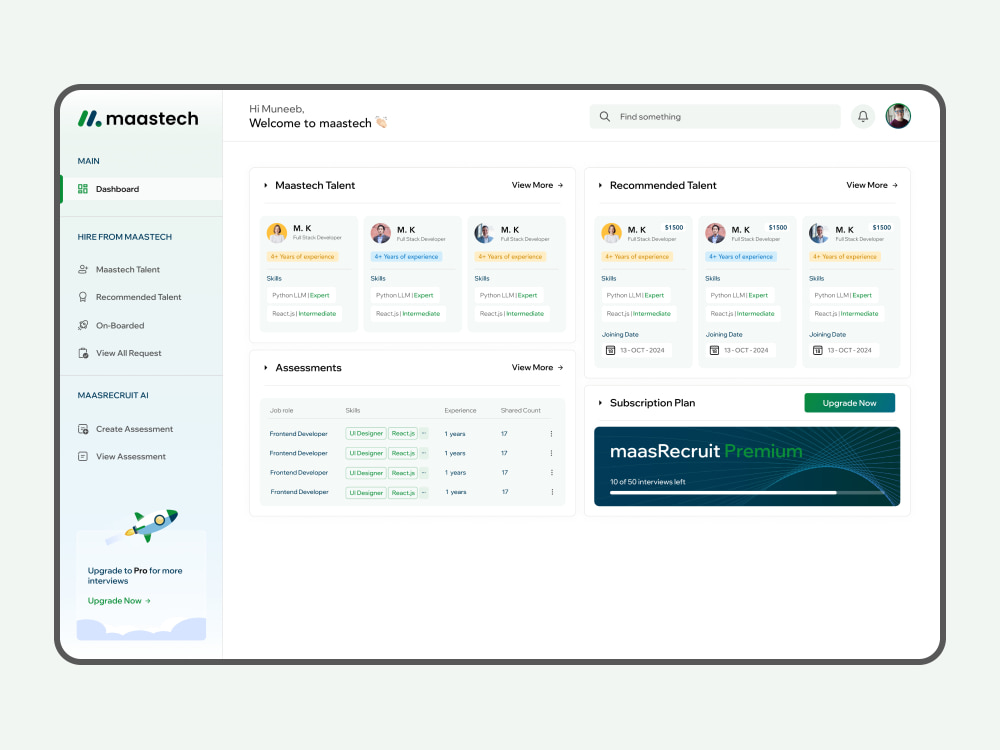Open View Assessment in sidebar

131,457
